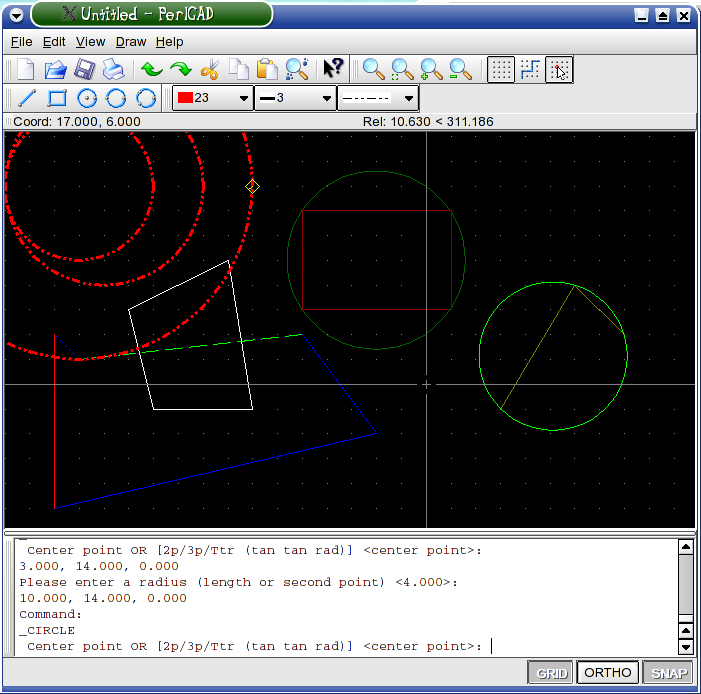This screenshot has width=701, height=694.
Task: Click the What's This help cursor icon
Action: [x=333, y=69]
